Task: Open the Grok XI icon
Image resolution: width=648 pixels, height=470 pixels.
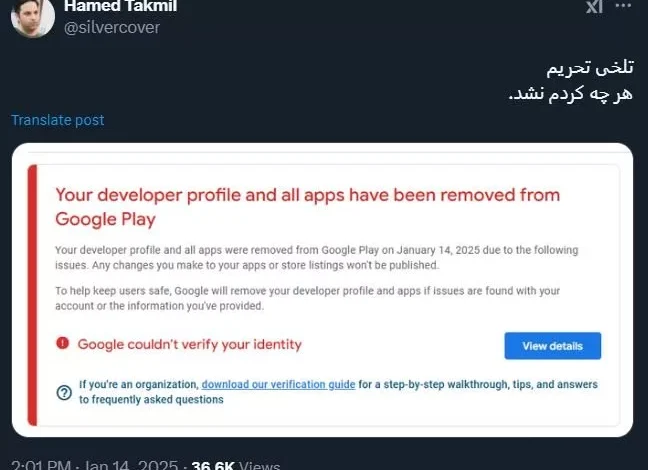Action: pos(593,7)
